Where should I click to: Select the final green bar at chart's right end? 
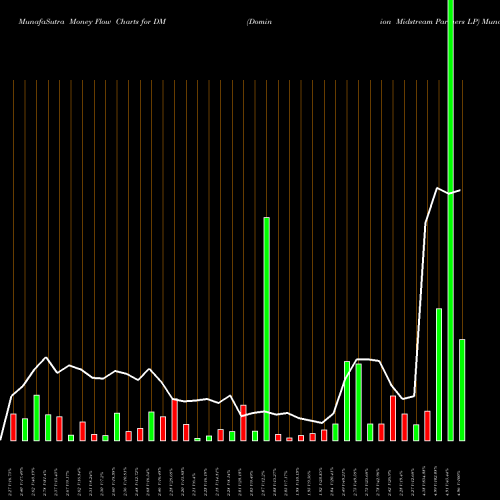tap(462, 390)
